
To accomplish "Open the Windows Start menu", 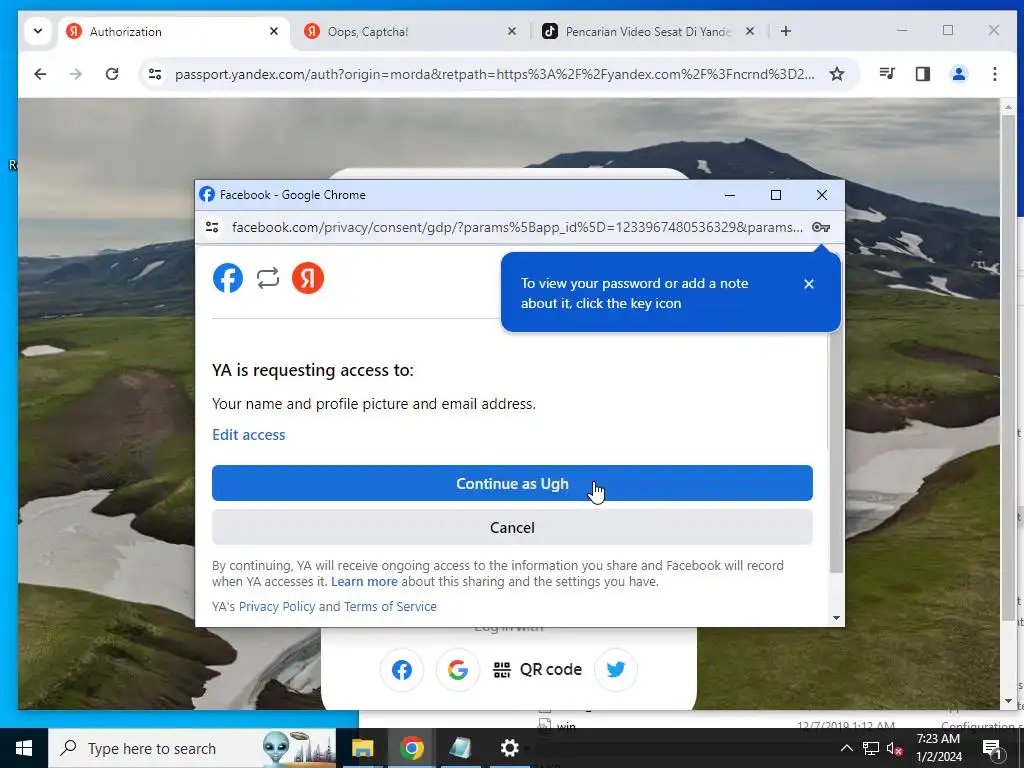I will pos(24,748).
